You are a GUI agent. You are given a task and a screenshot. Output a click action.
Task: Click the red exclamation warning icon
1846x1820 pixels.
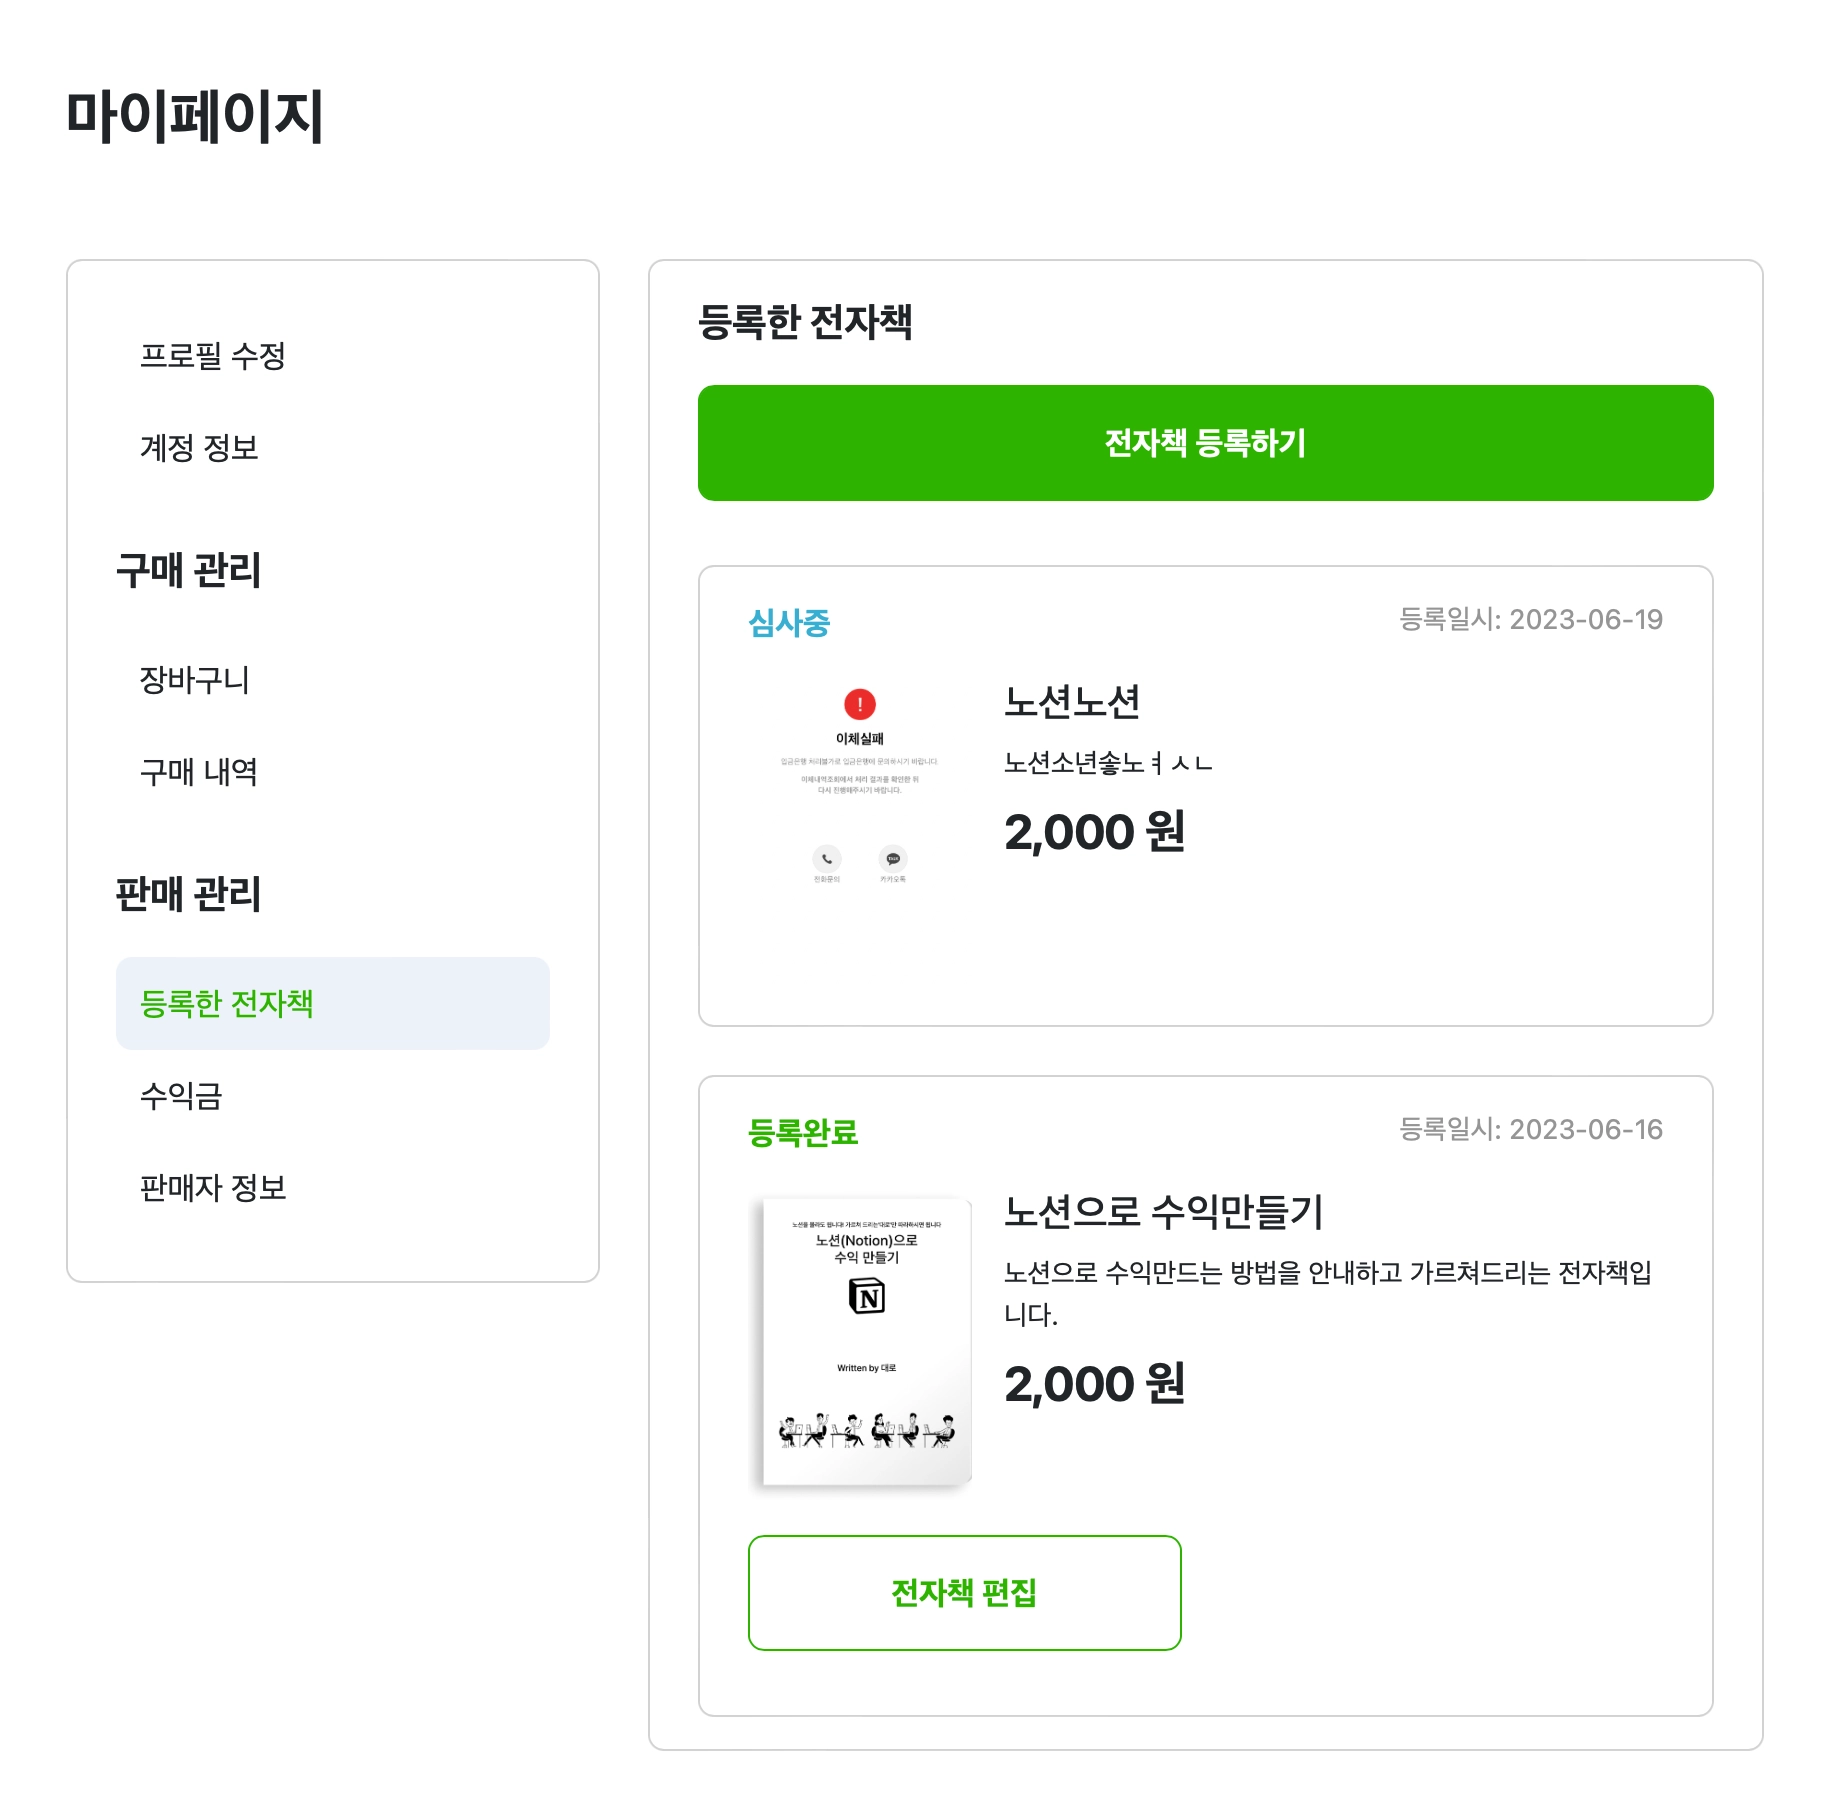[x=859, y=704]
